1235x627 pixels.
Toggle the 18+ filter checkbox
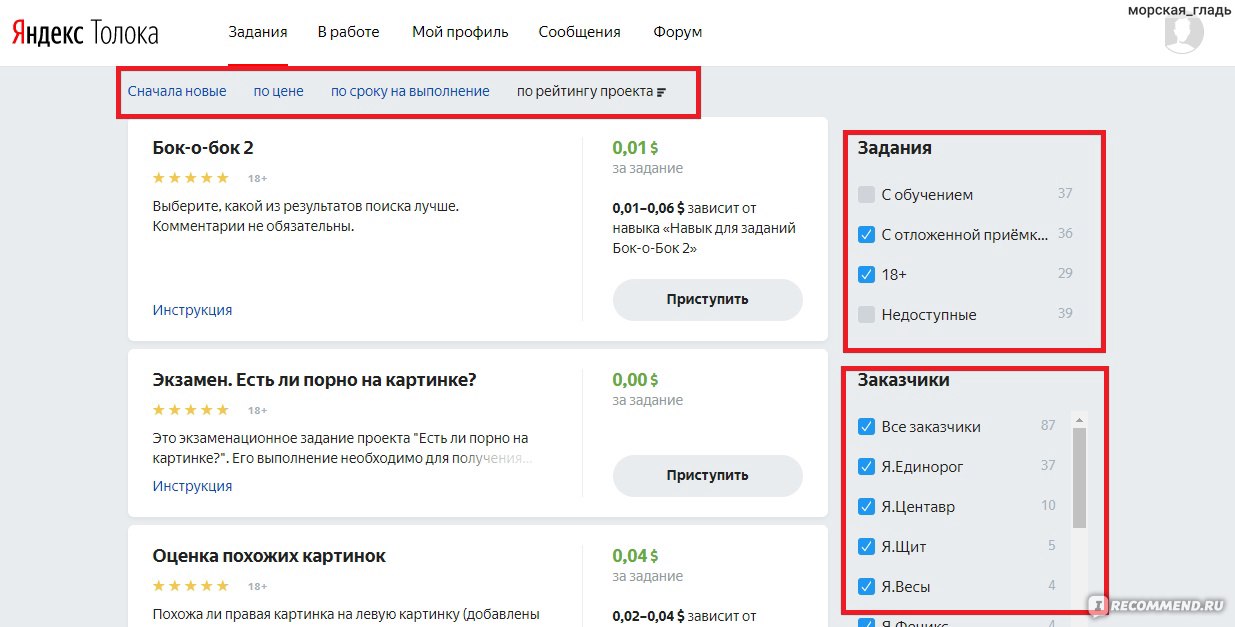(x=866, y=275)
